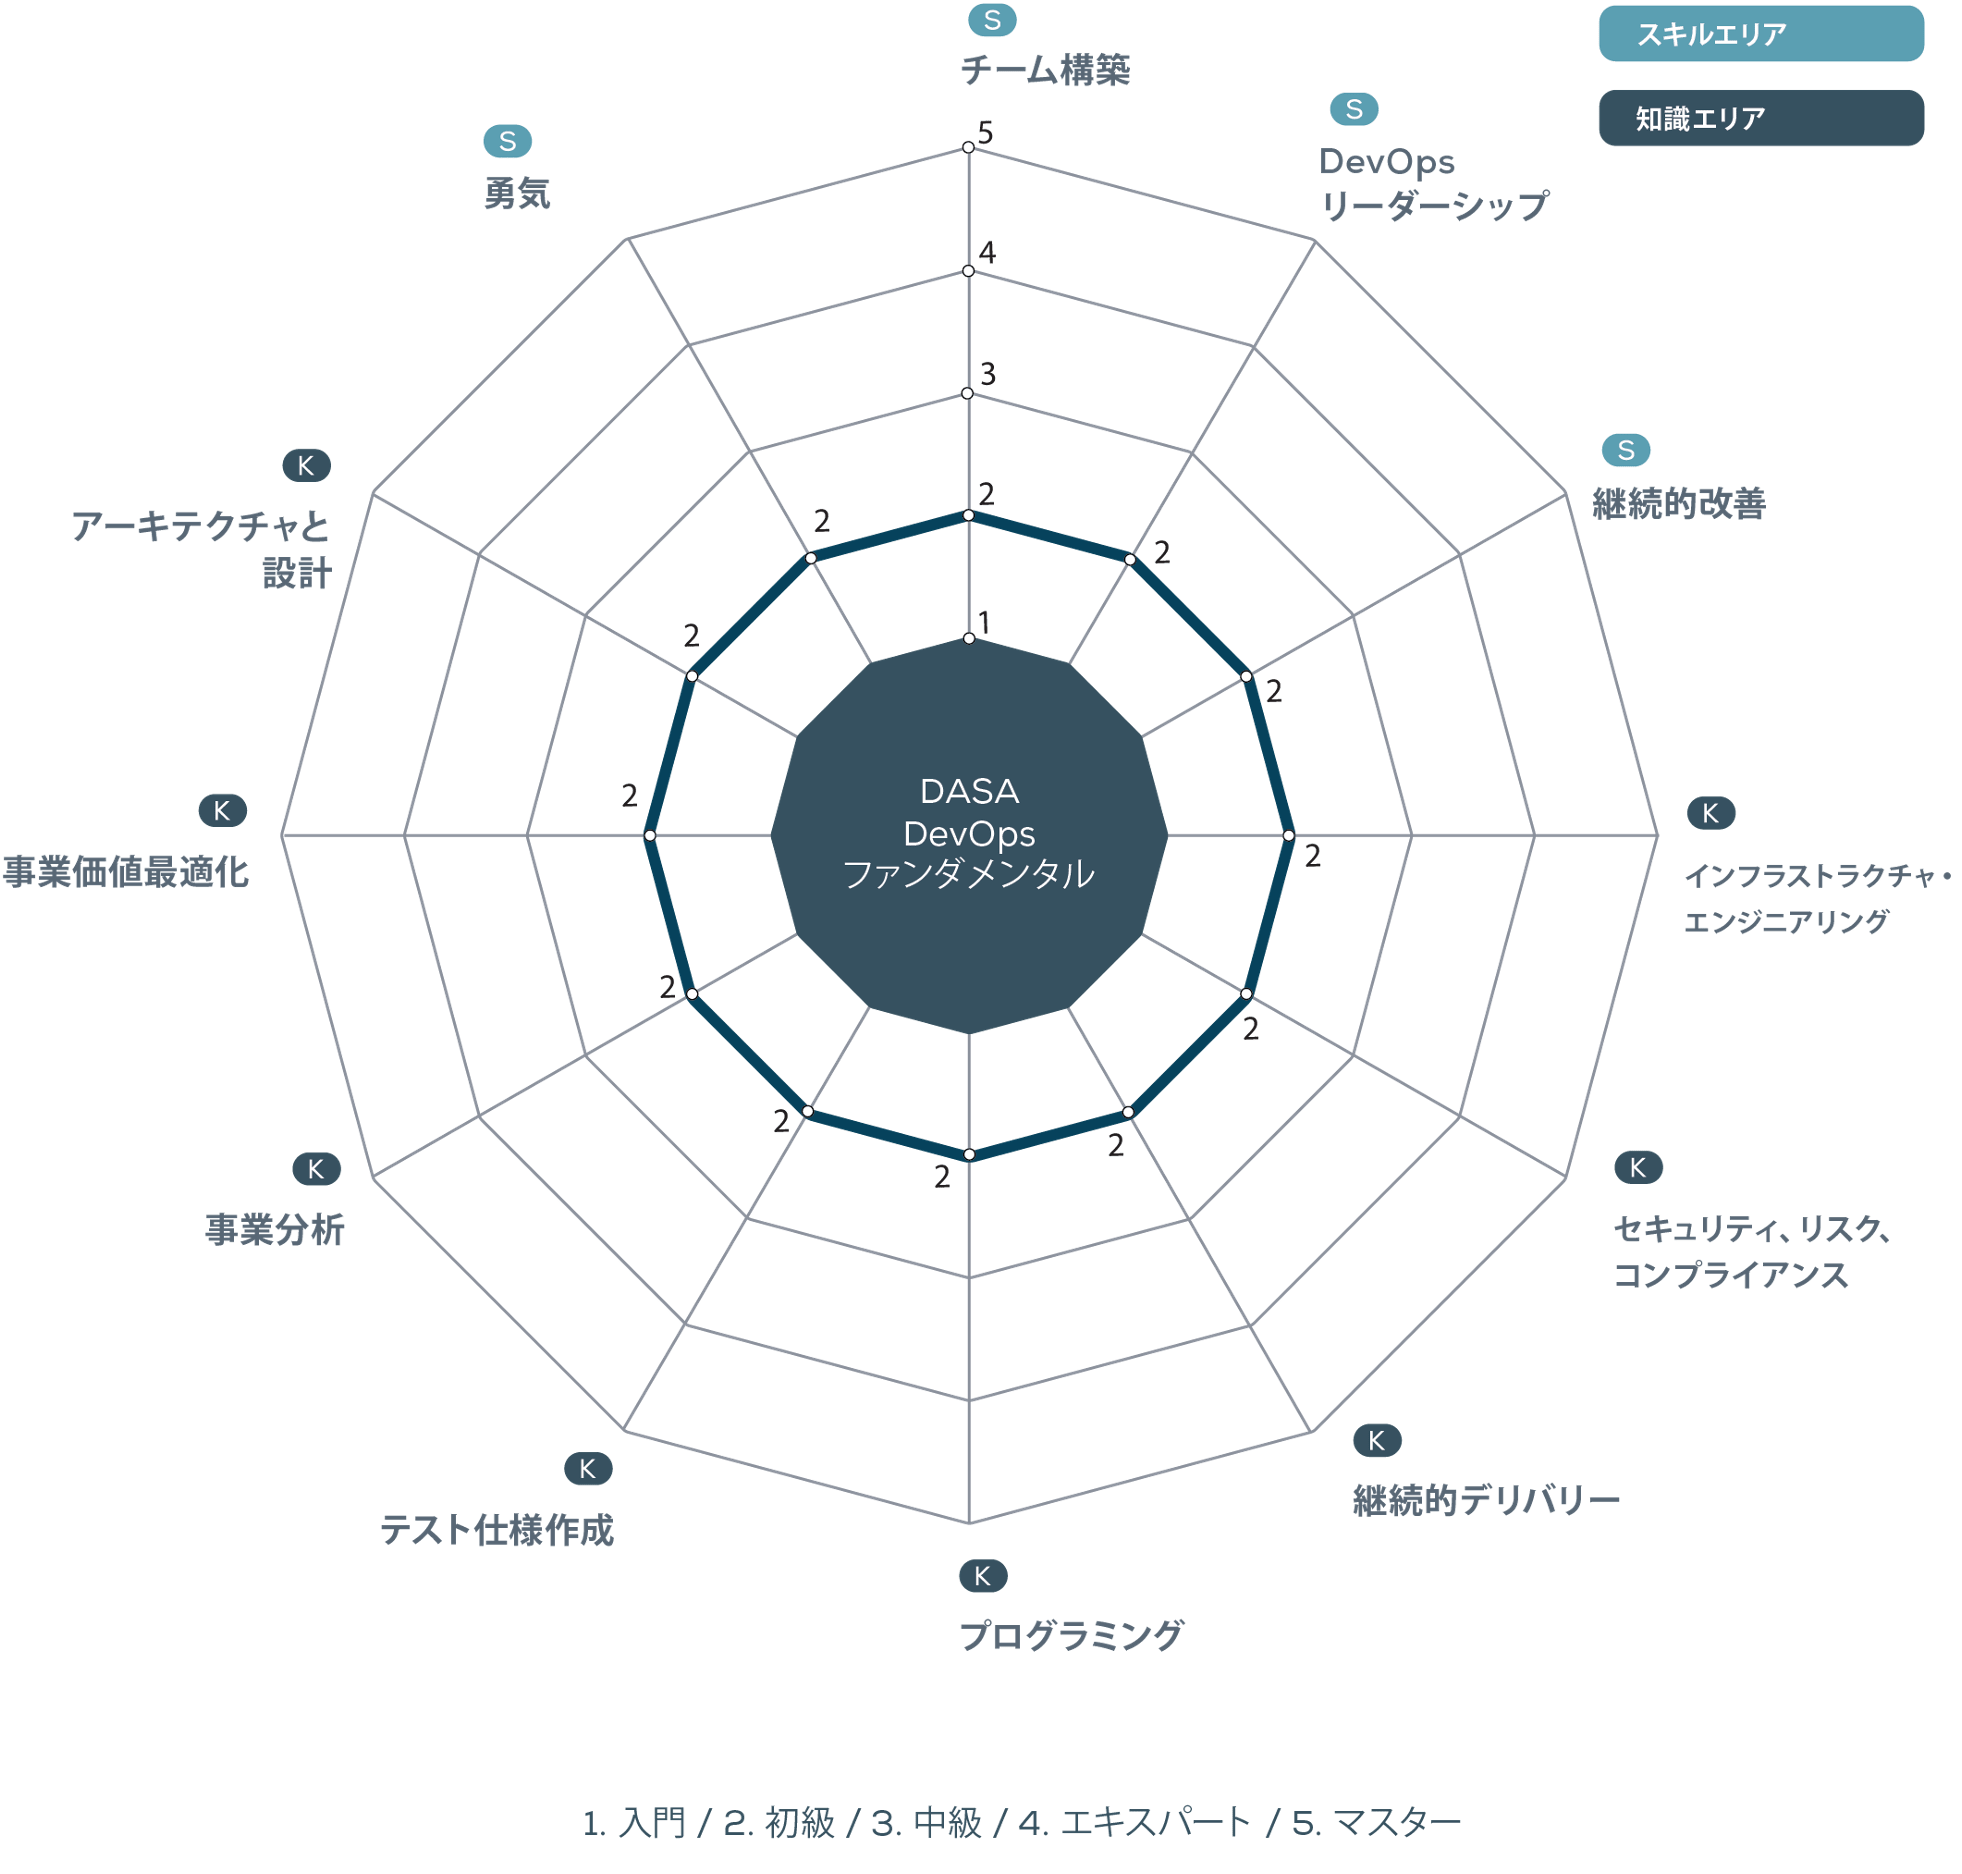Image resolution: width=1962 pixels, height=1874 pixels.
Task: Click the level legend text at the bottom
Action: click(1021, 1821)
